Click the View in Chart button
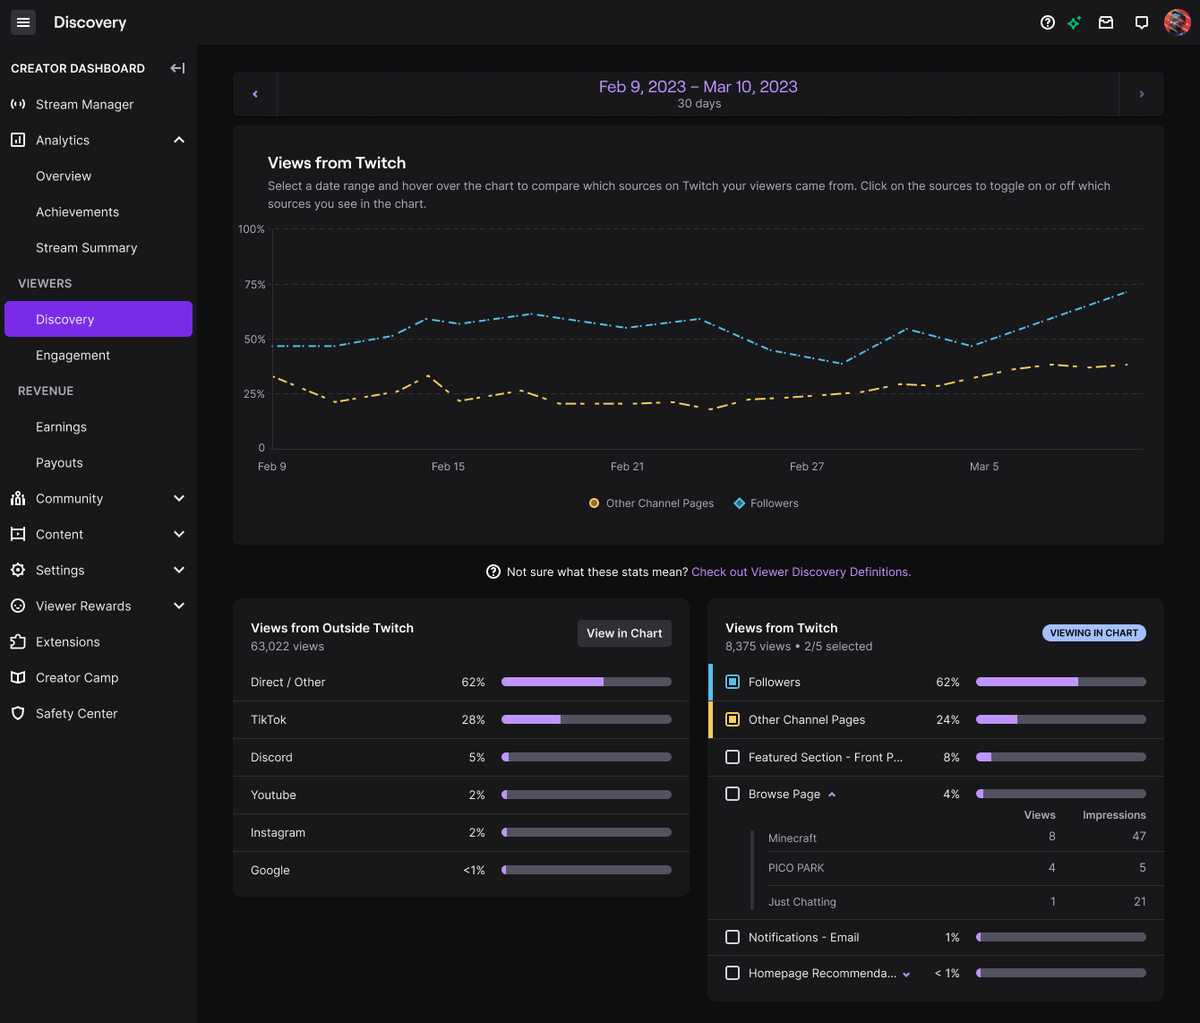 click(x=624, y=633)
